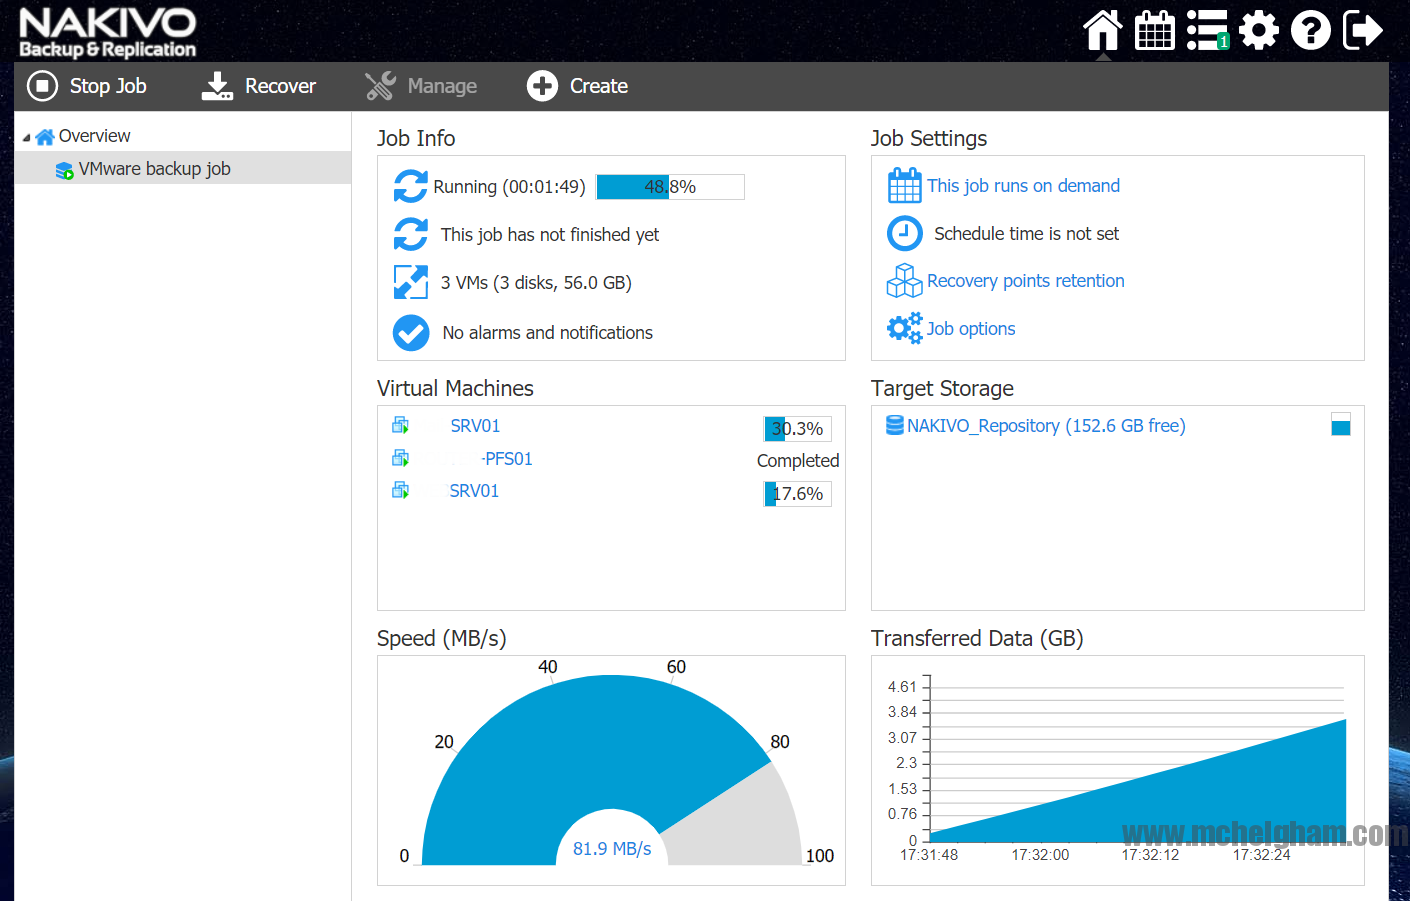The height and width of the screenshot is (901, 1410).
Task: Click the Speed gauge chart
Action: tap(611, 770)
